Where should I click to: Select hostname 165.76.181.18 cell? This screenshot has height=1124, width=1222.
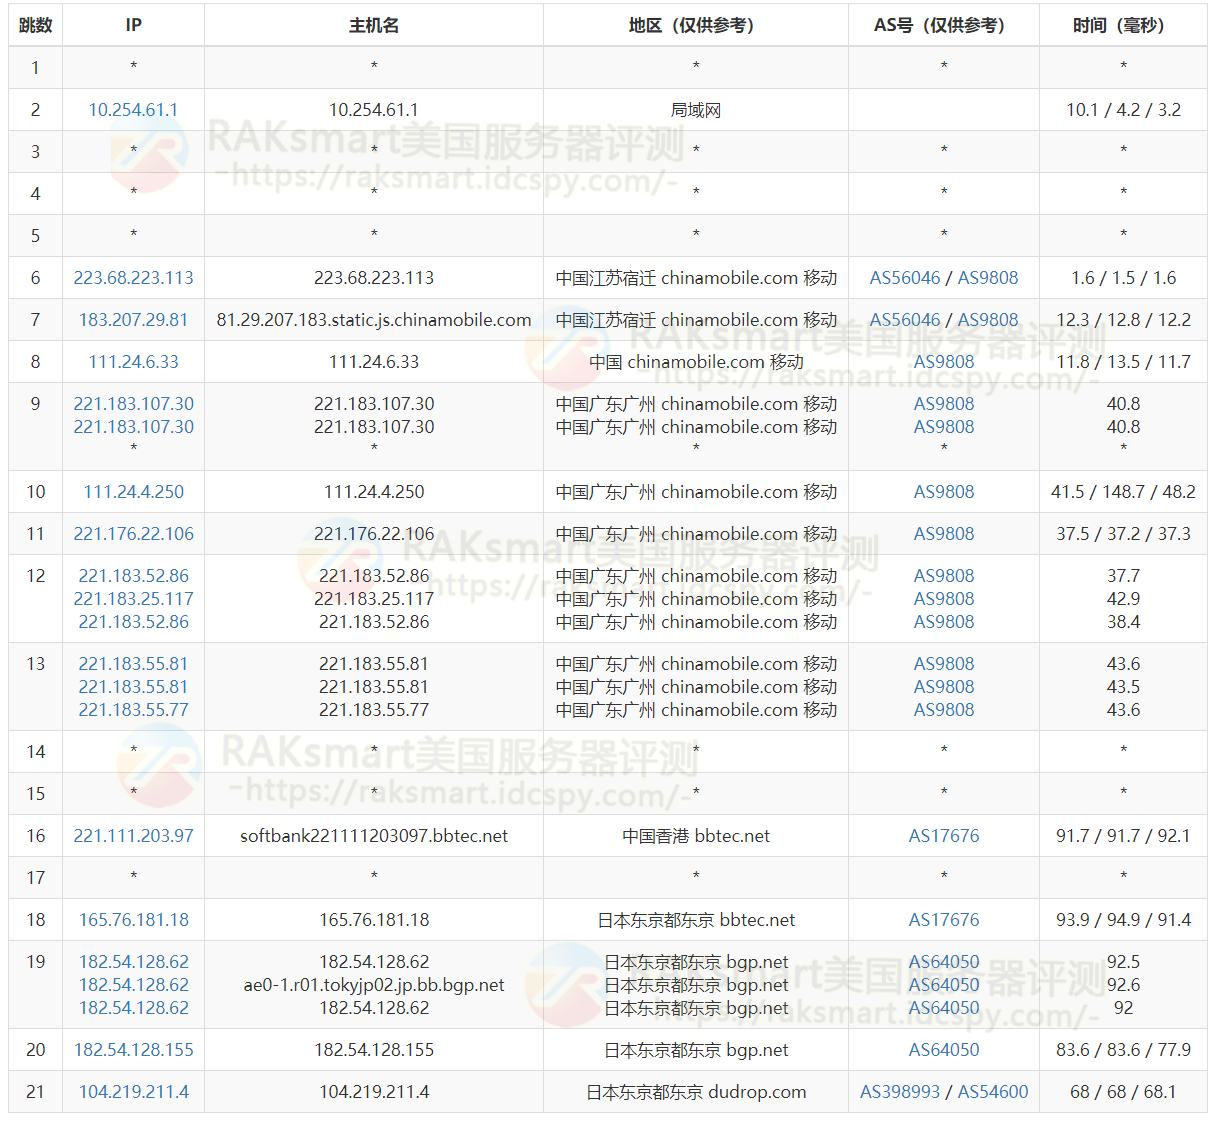(374, 920)
